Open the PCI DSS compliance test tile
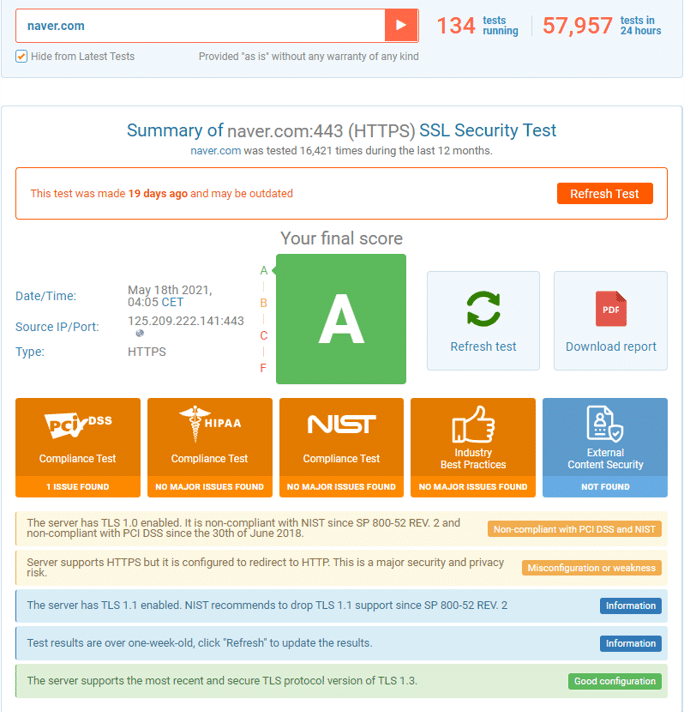The width and height of the screenshot is (684, 712). click(78, 447)
